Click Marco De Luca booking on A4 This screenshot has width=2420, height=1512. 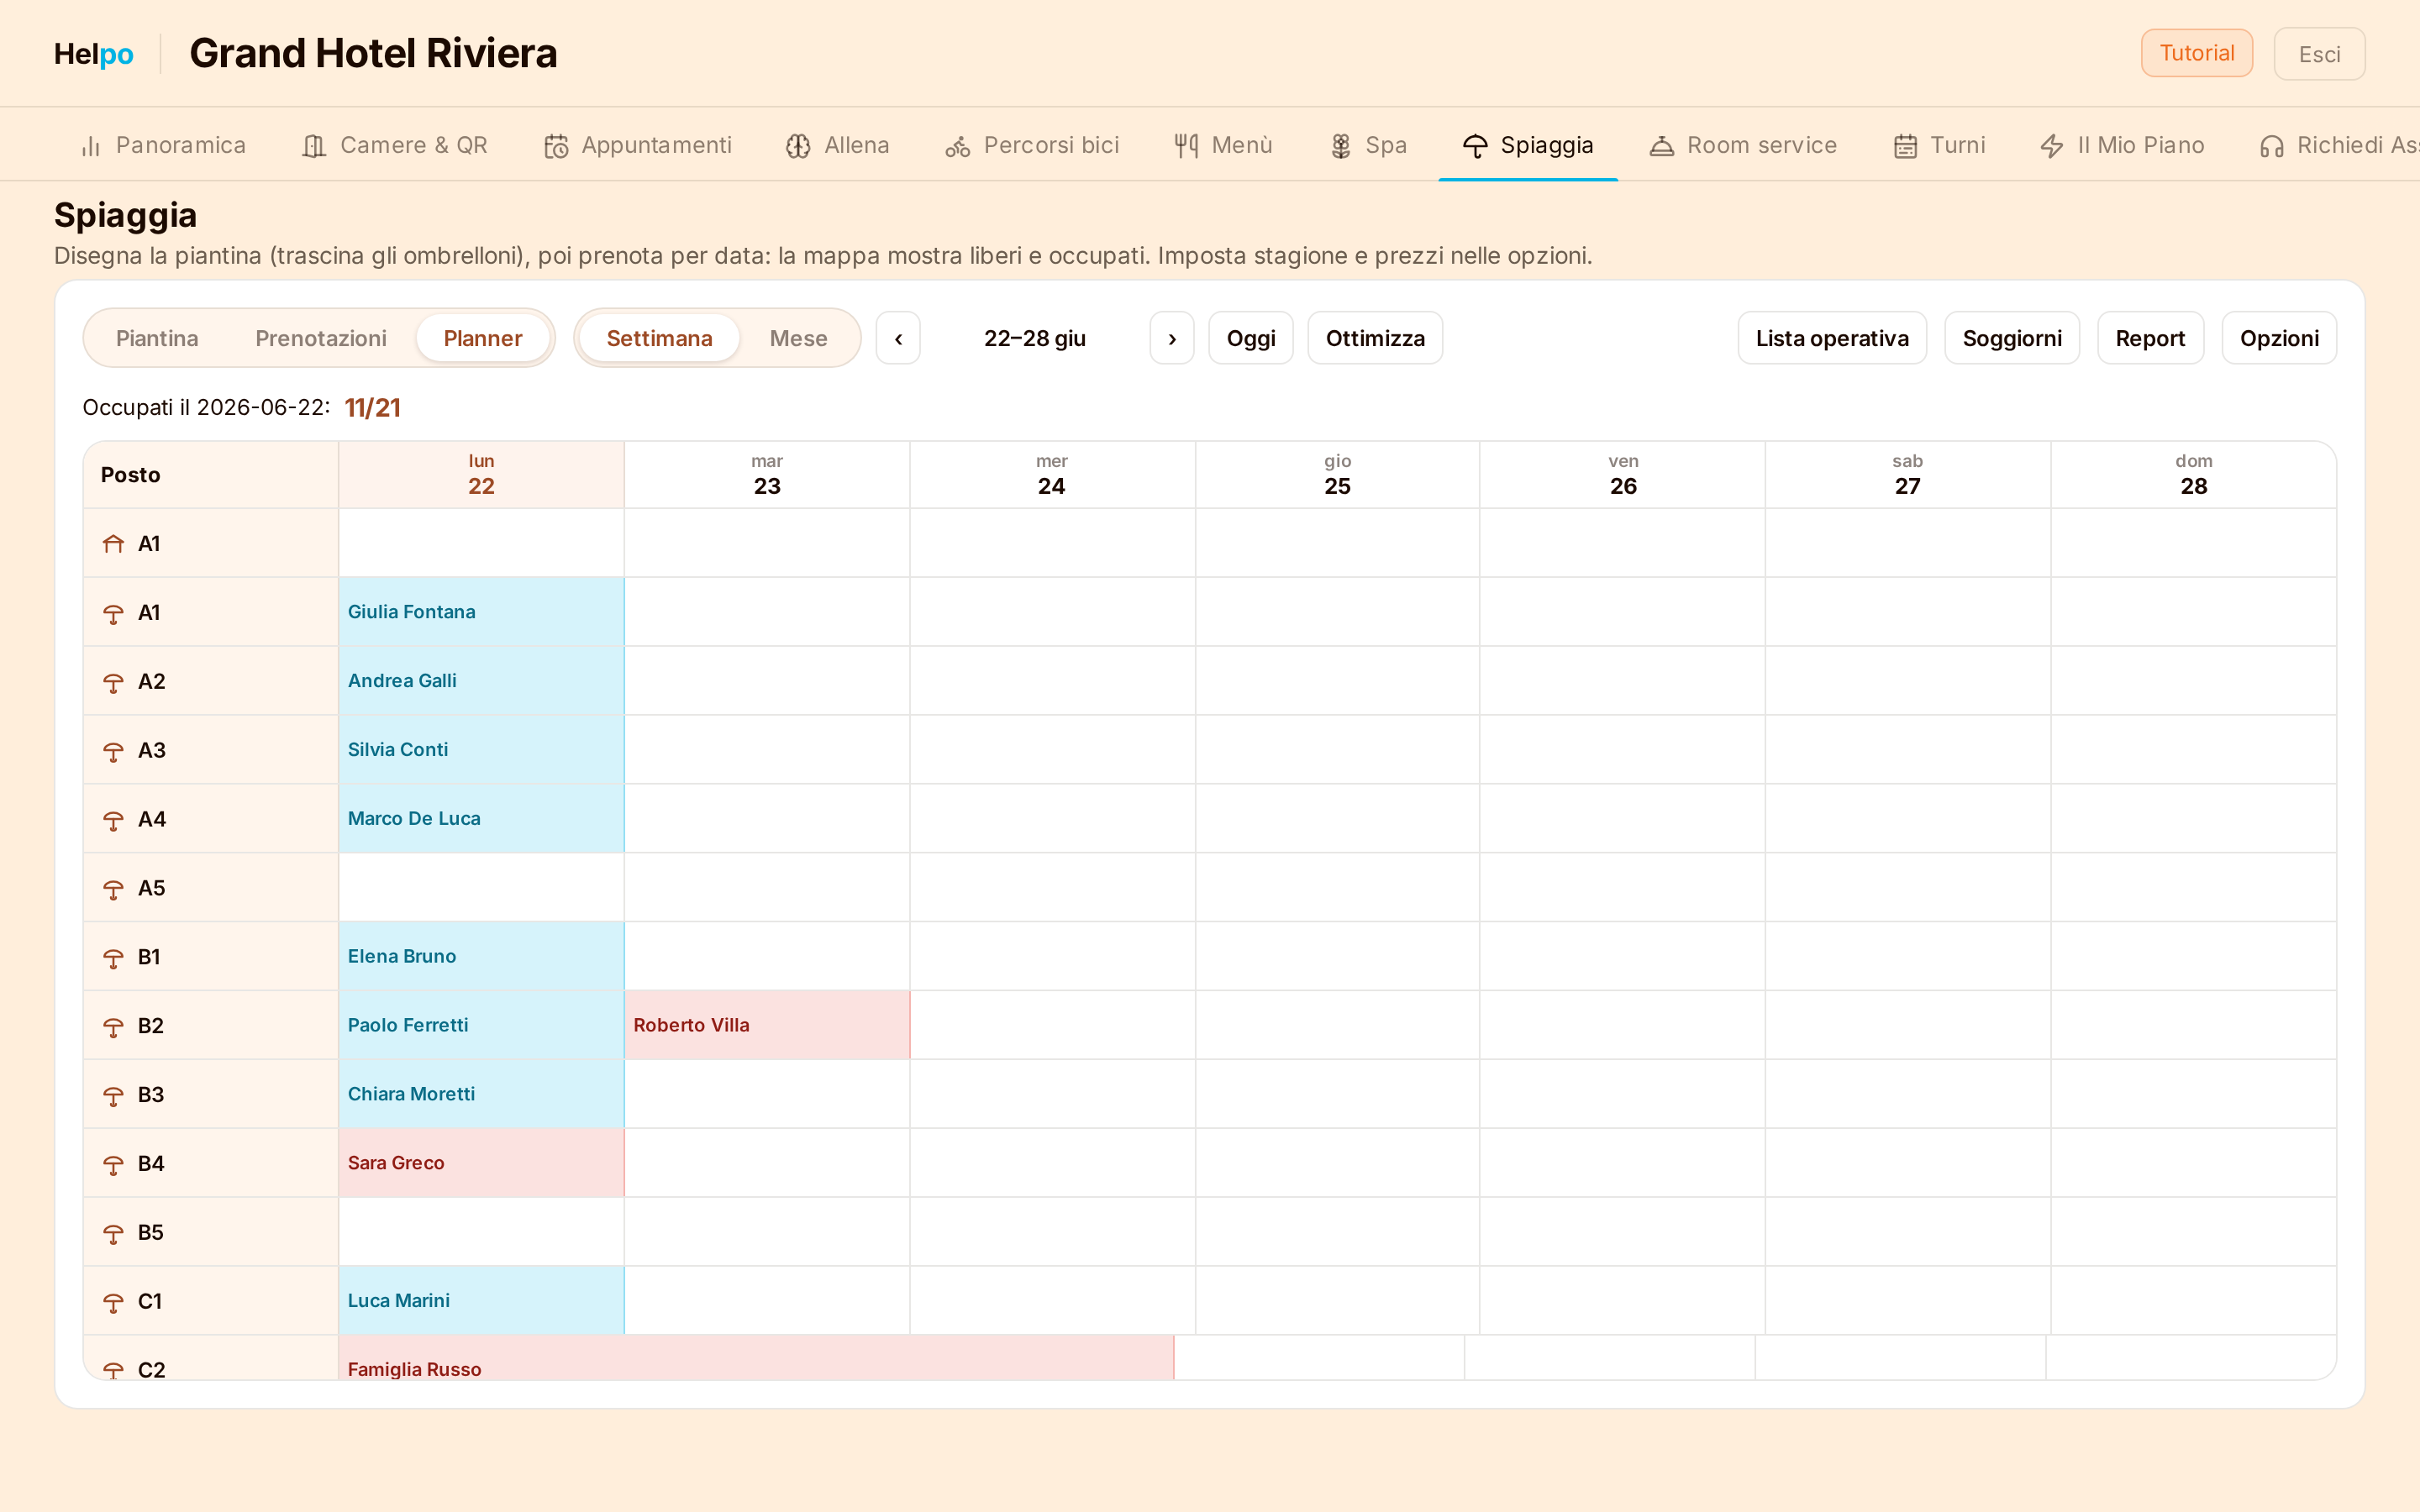[x=481, y=819]
